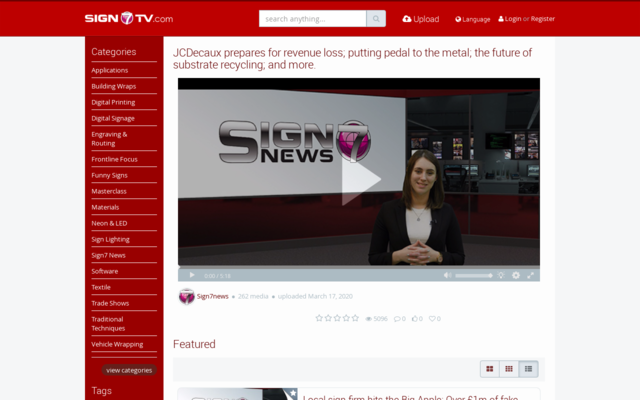
Task: Open the Materials category
Action: (x=105, y=207)
